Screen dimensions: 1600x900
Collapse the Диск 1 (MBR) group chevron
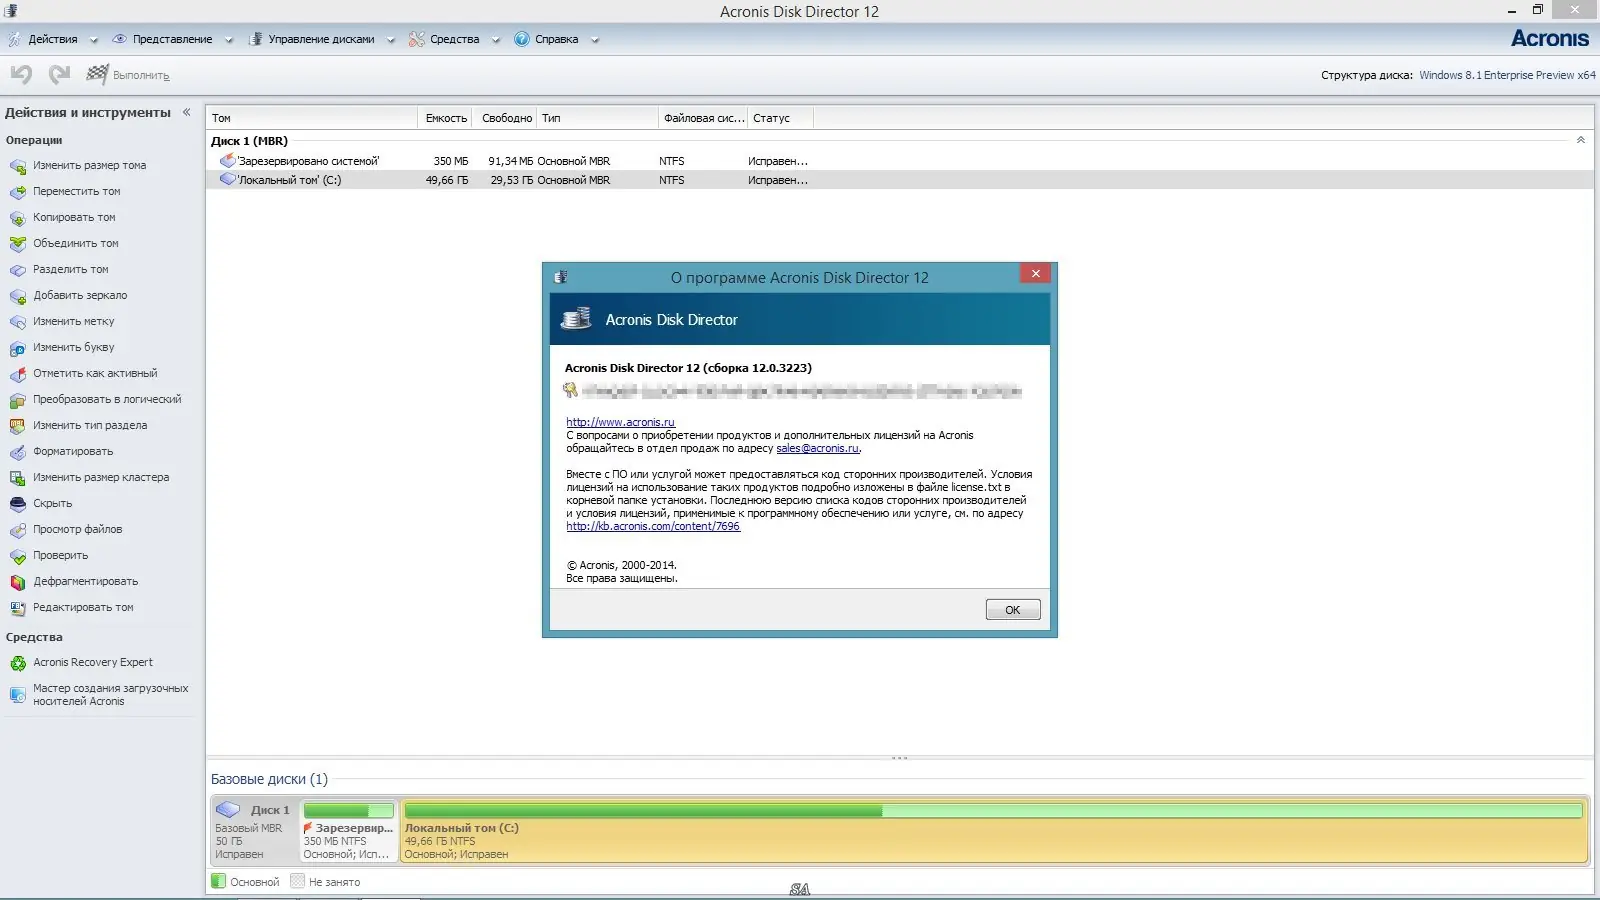click(x=1581, y=140)
